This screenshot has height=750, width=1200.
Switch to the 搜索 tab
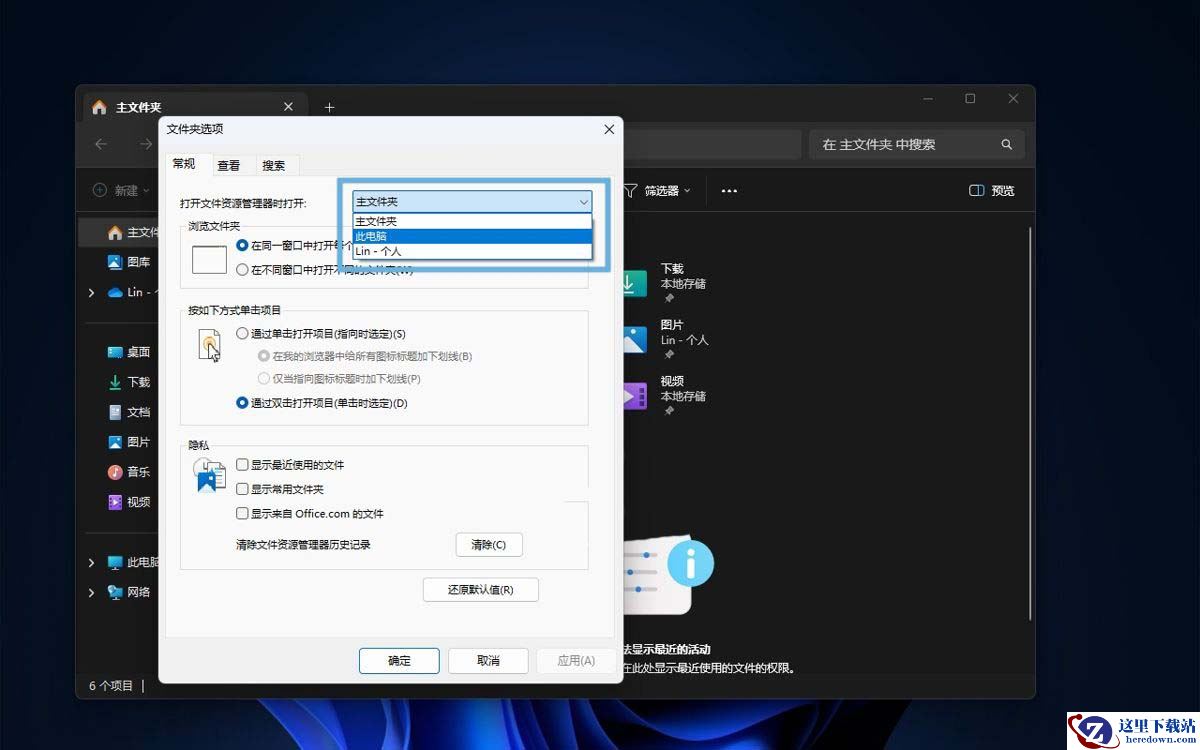[274, 166]
